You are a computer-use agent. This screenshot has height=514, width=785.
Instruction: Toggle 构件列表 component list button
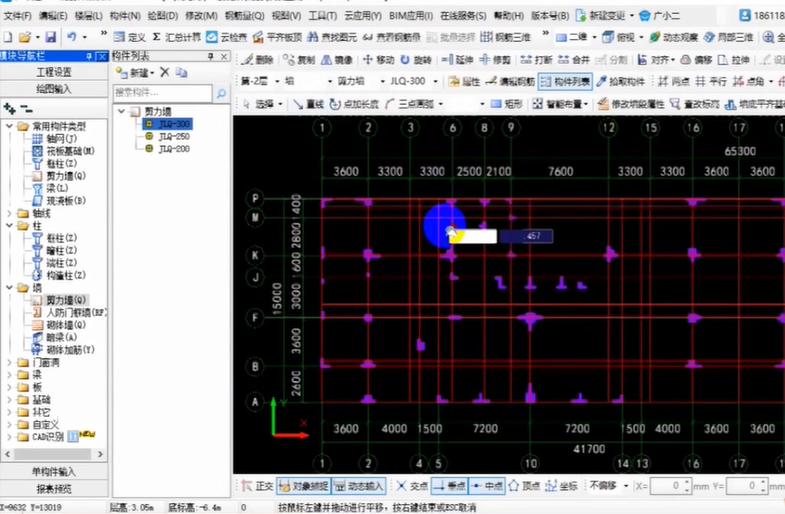point(565,82)
